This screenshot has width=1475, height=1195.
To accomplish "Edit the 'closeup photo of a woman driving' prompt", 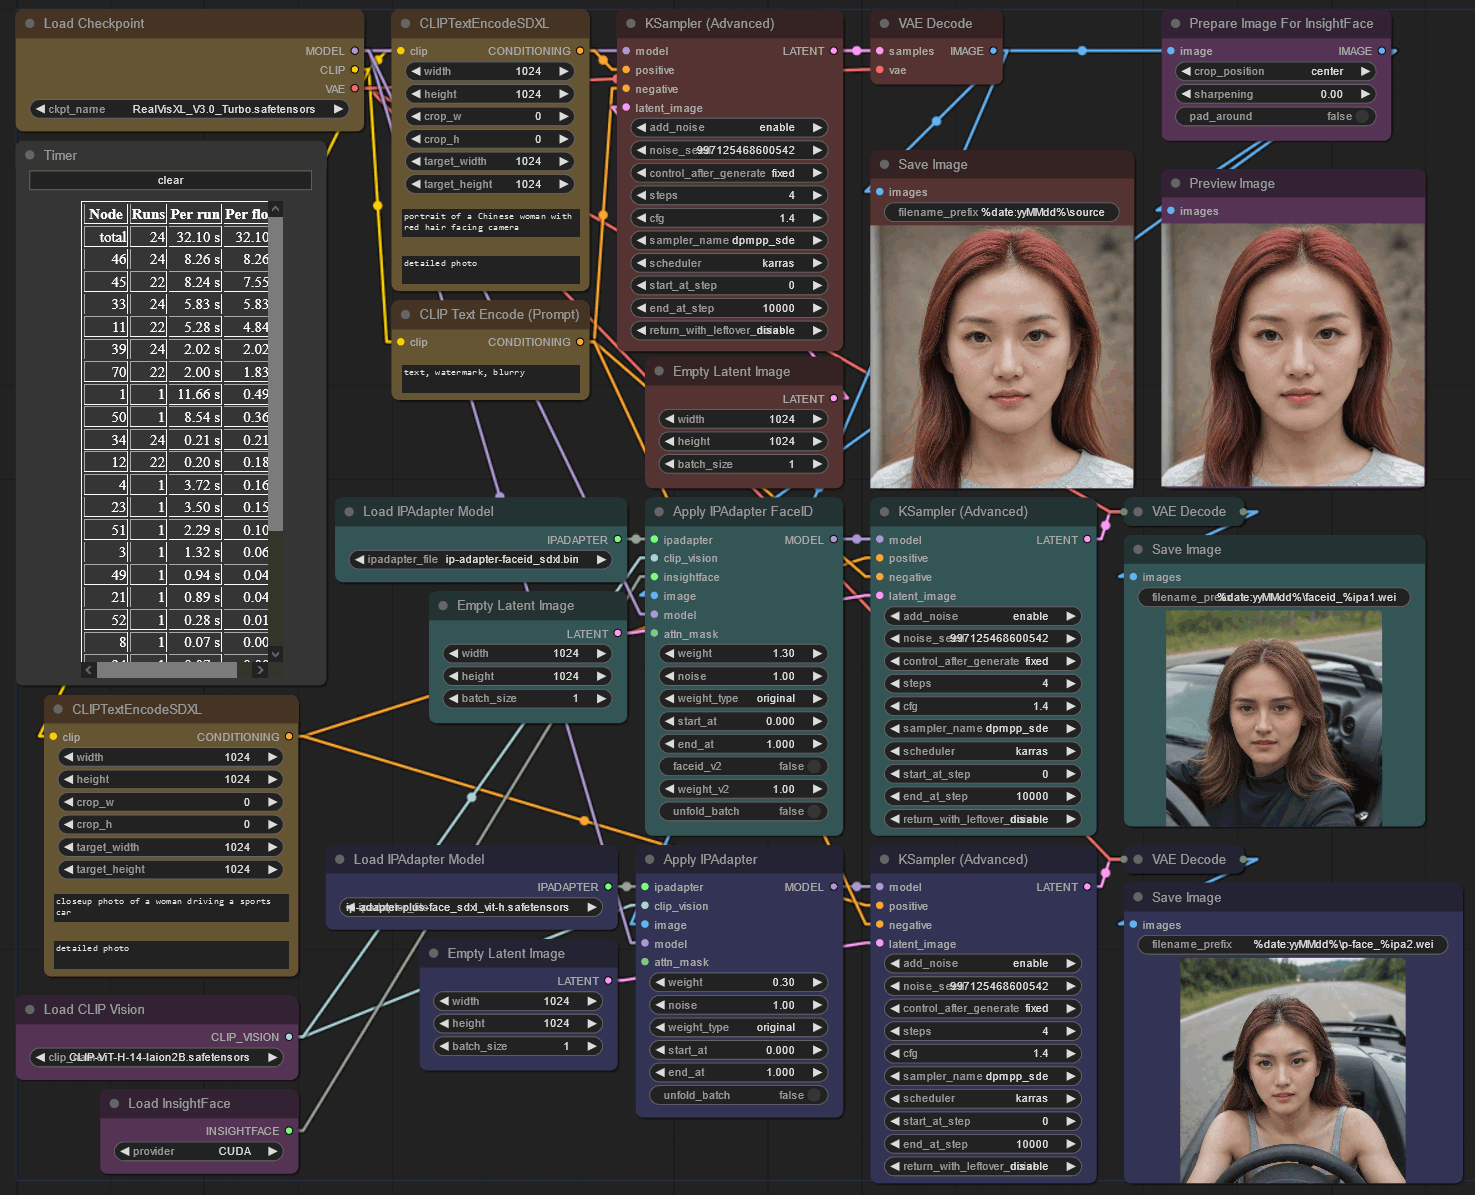I will [x=171, y=907].
